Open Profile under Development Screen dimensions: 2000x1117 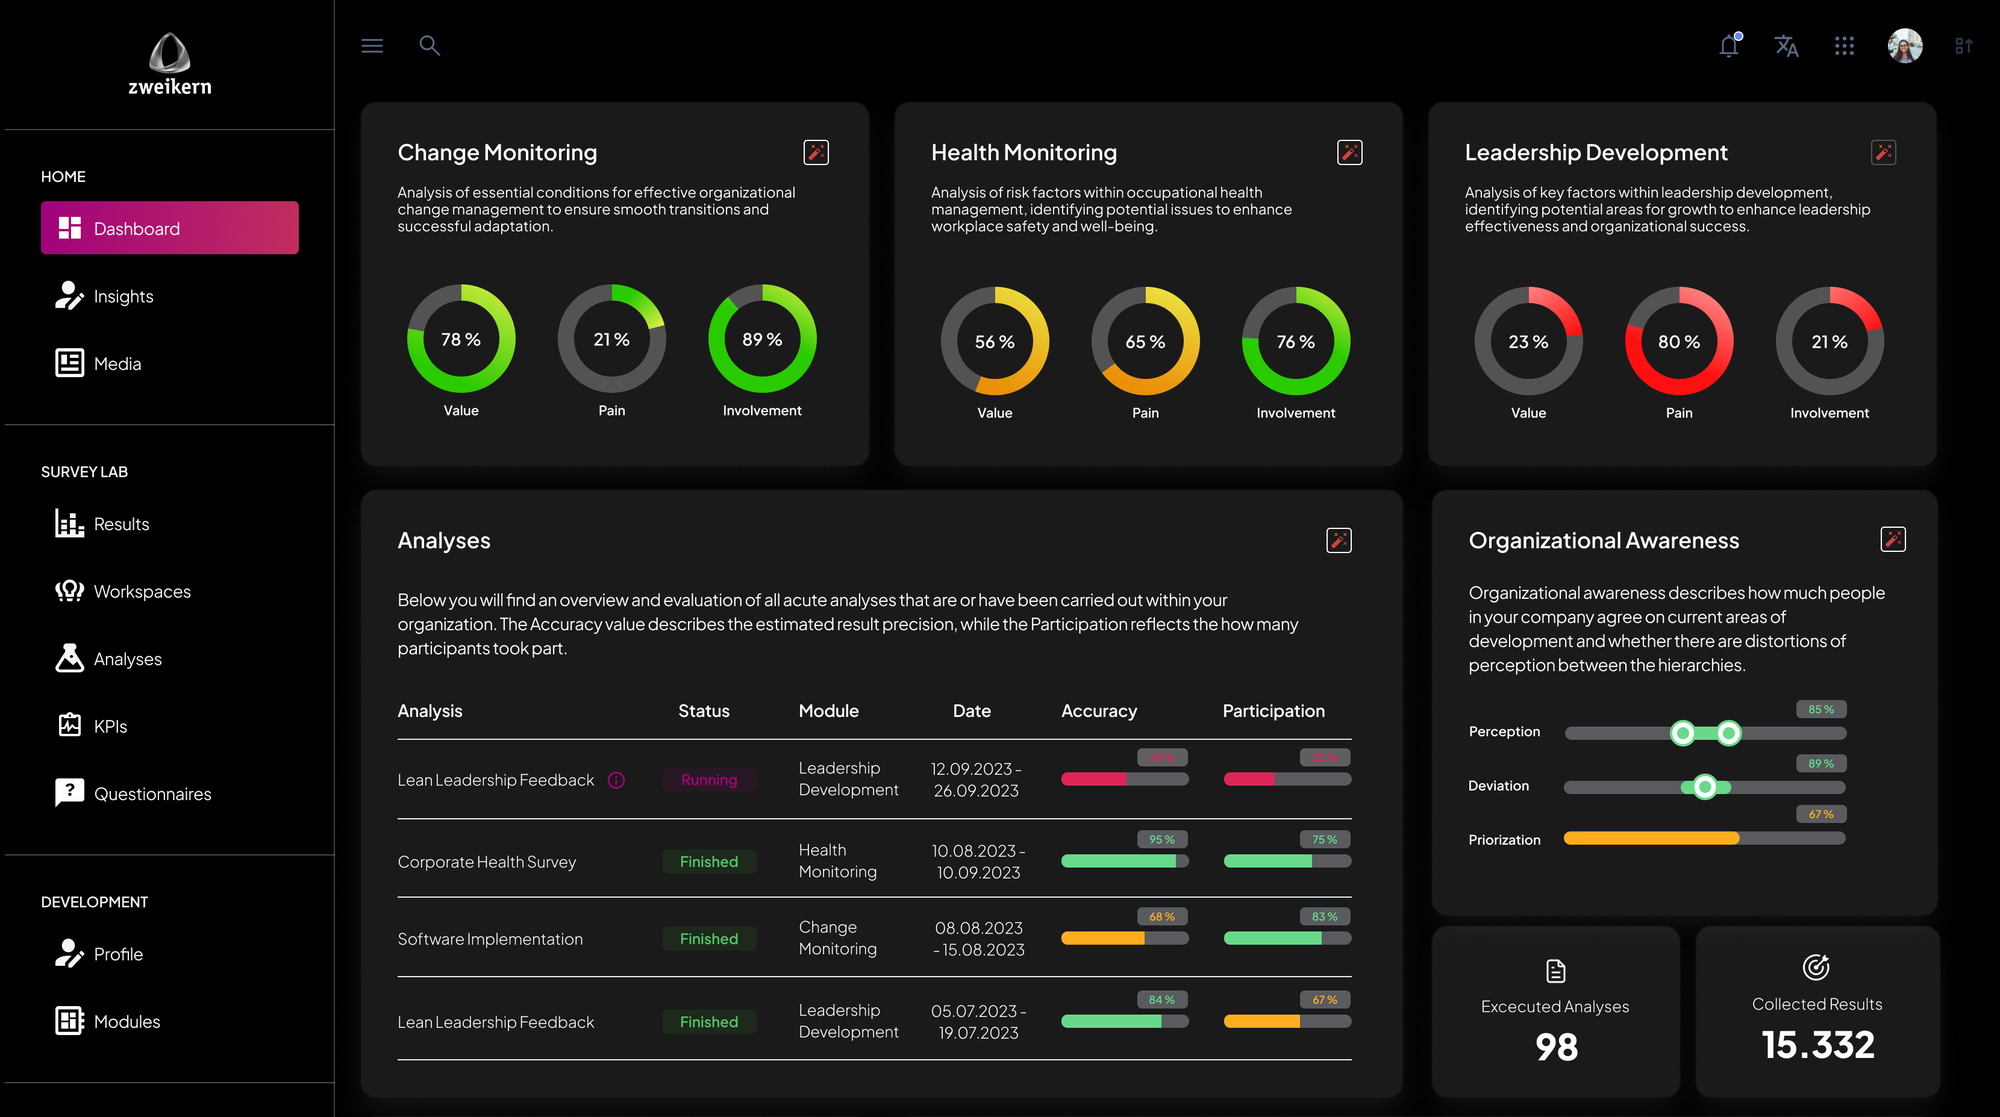[118, 954]
